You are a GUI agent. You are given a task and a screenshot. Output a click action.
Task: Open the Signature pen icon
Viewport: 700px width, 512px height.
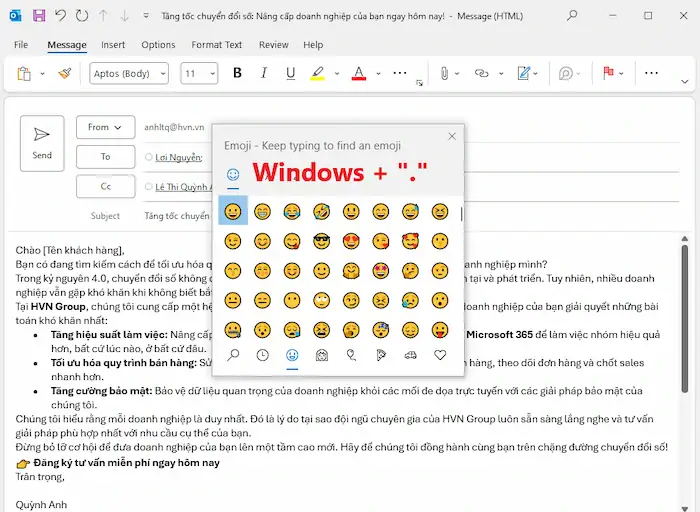[x=525, y=73]
